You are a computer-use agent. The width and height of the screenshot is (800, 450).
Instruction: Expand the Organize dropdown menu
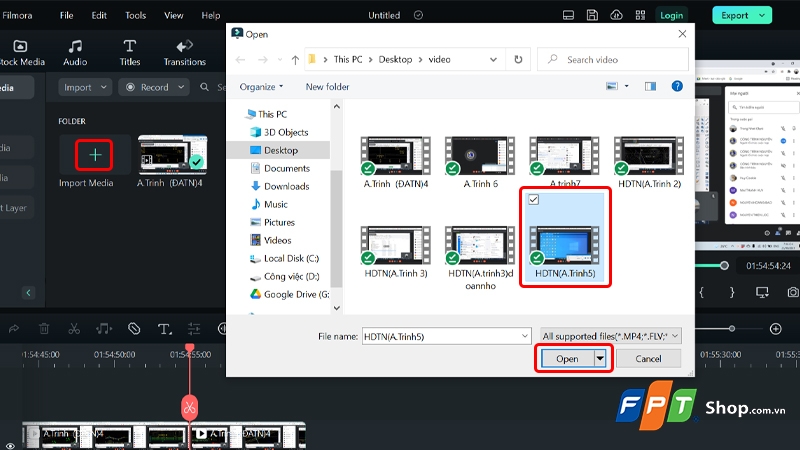coord(261,87)
